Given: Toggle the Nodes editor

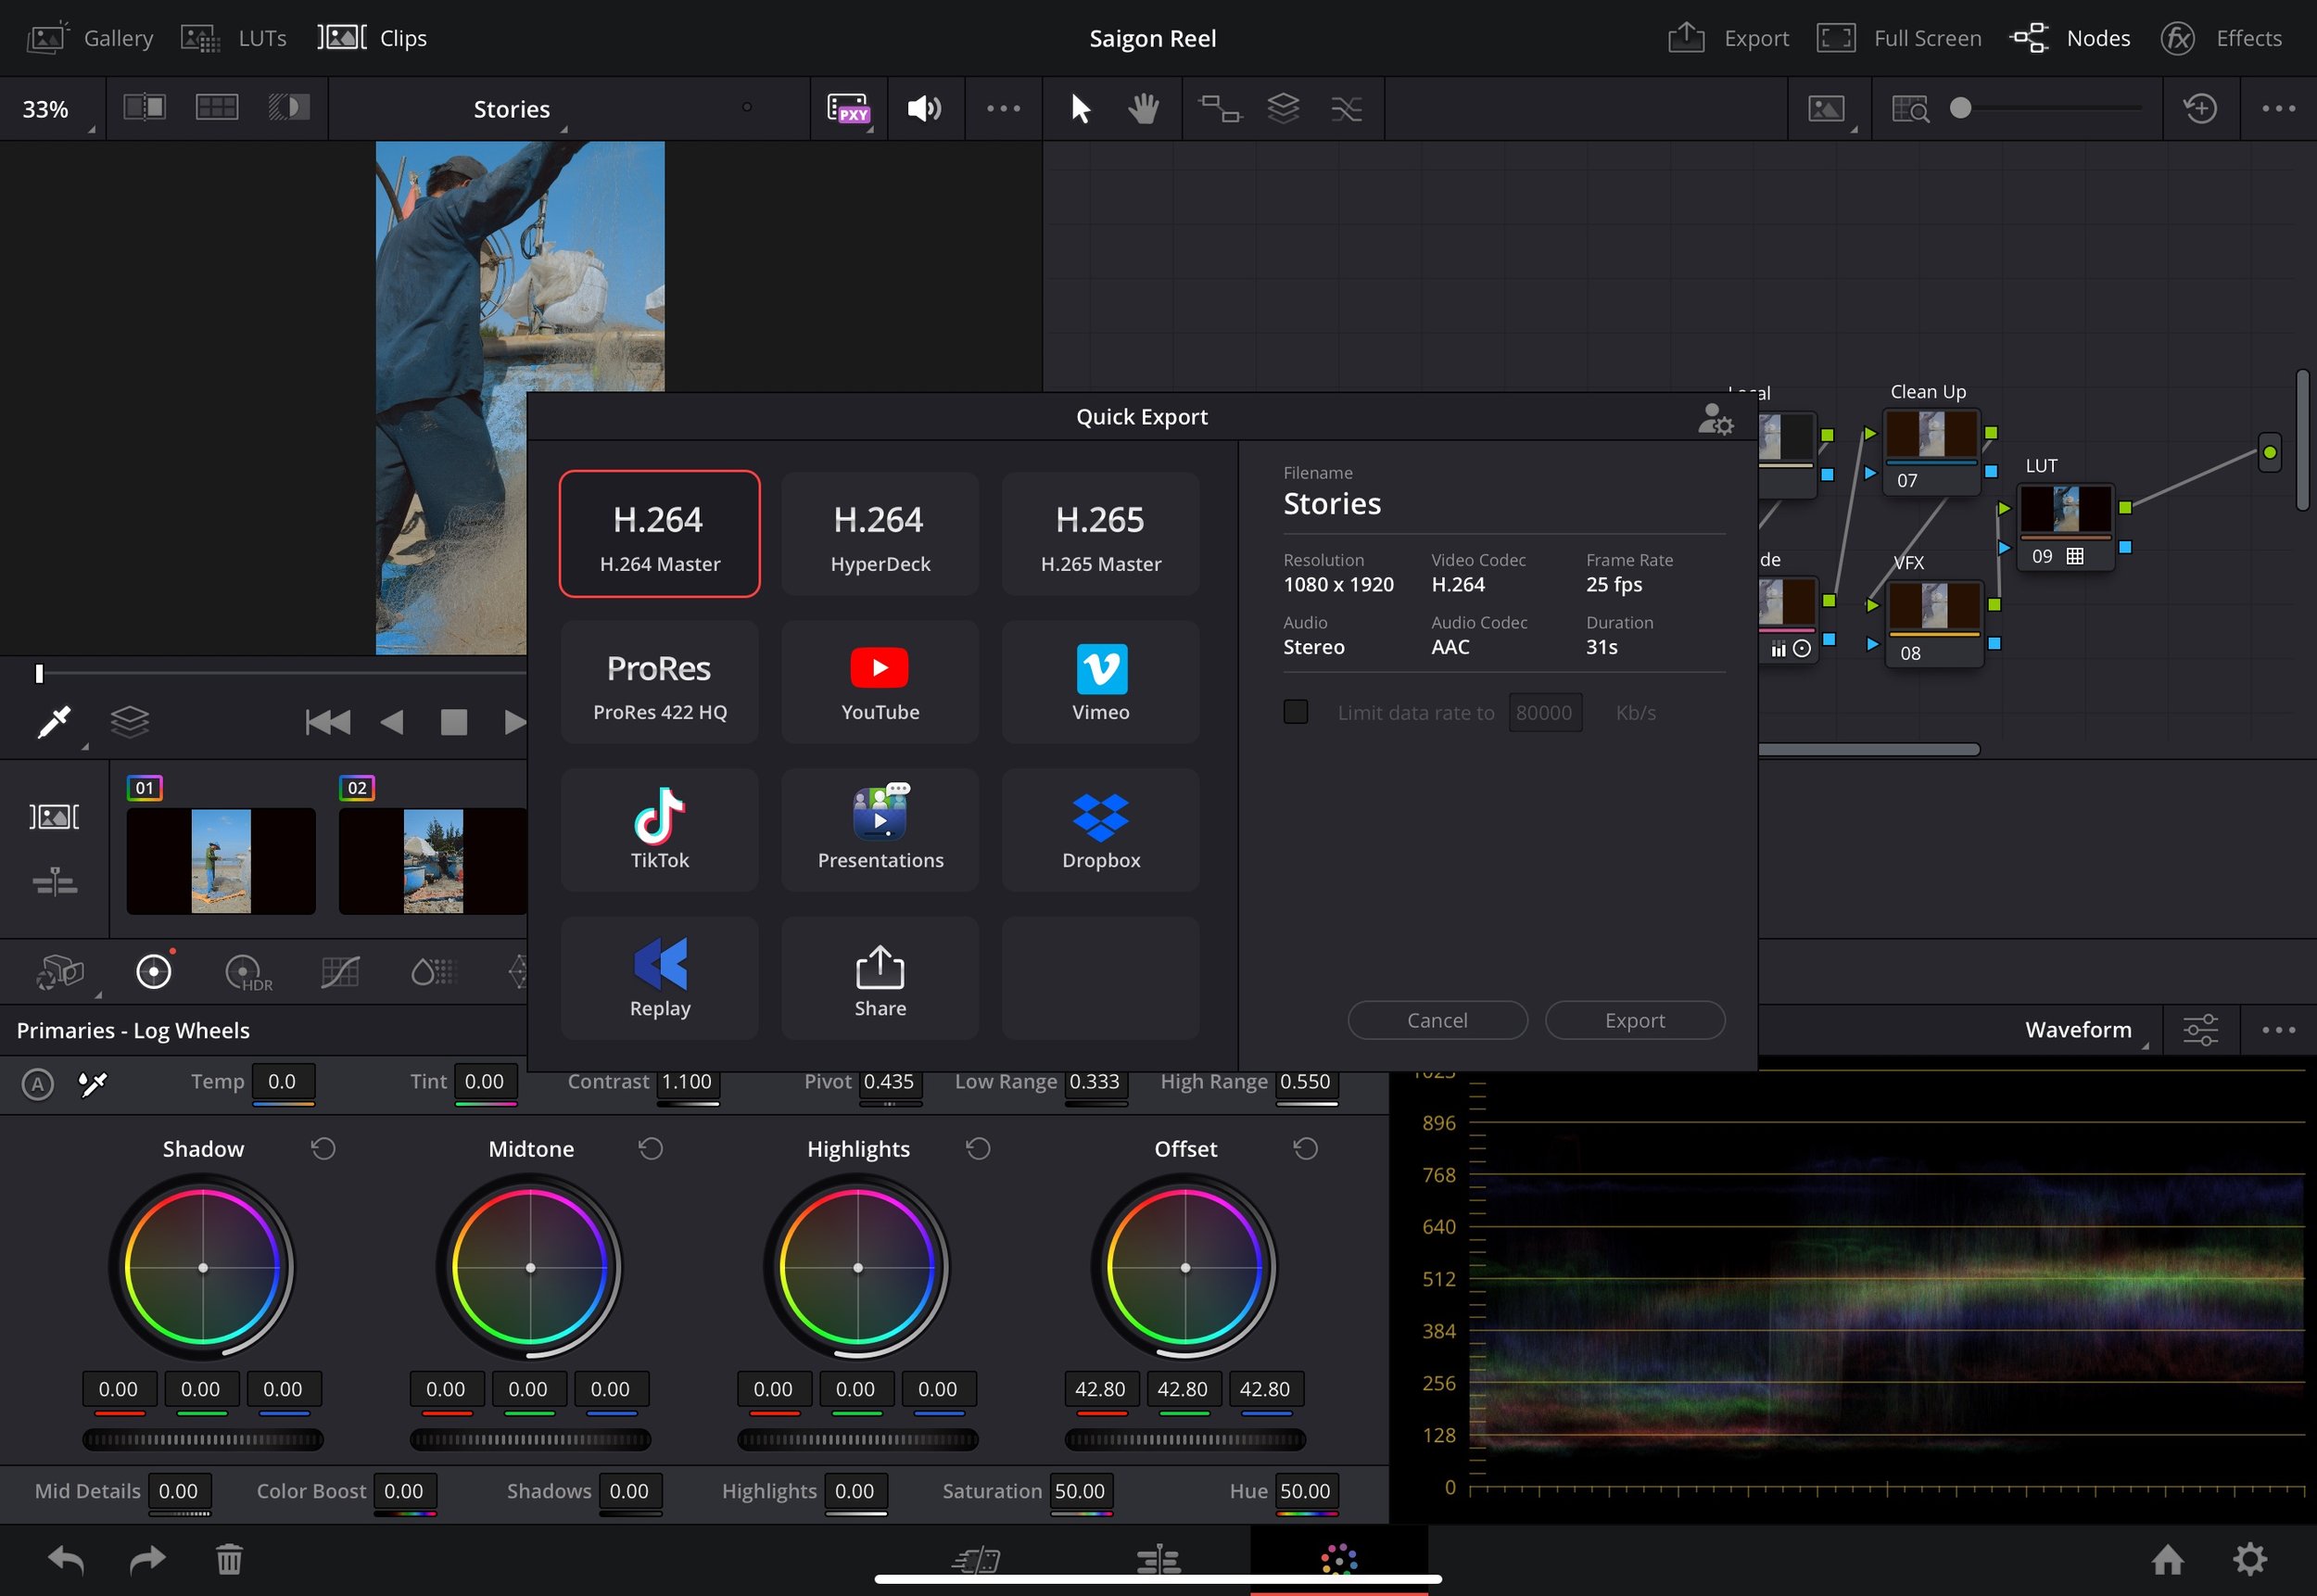Looking at the screenshot, I should [2070, 38].
